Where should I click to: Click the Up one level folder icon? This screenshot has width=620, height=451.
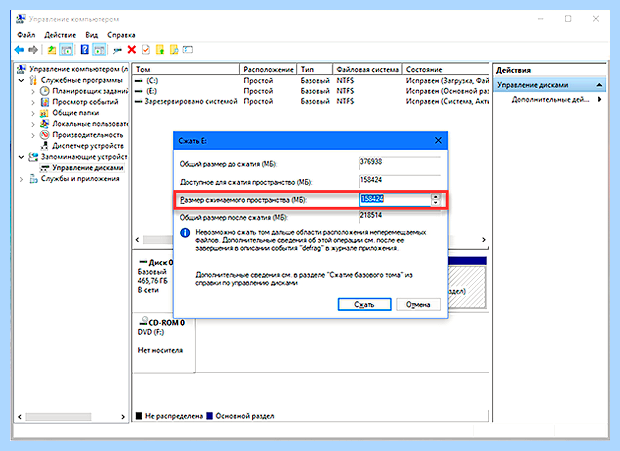52,50
